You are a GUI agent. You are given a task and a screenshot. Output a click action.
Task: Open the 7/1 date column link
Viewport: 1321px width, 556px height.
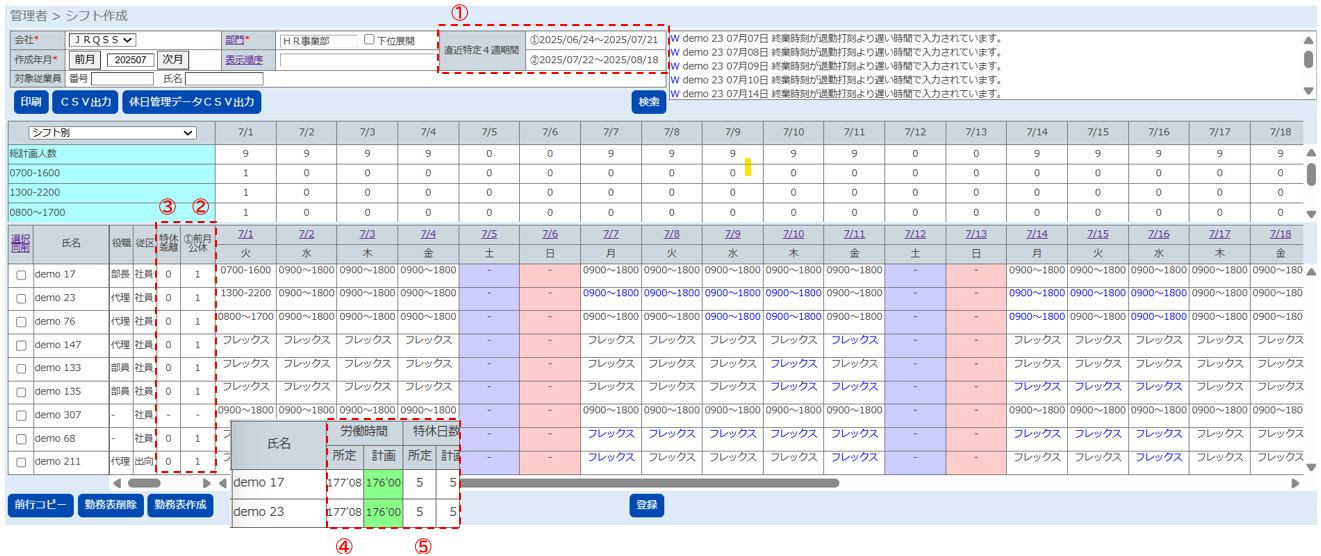pyautogui.click(x=245, y=234)
